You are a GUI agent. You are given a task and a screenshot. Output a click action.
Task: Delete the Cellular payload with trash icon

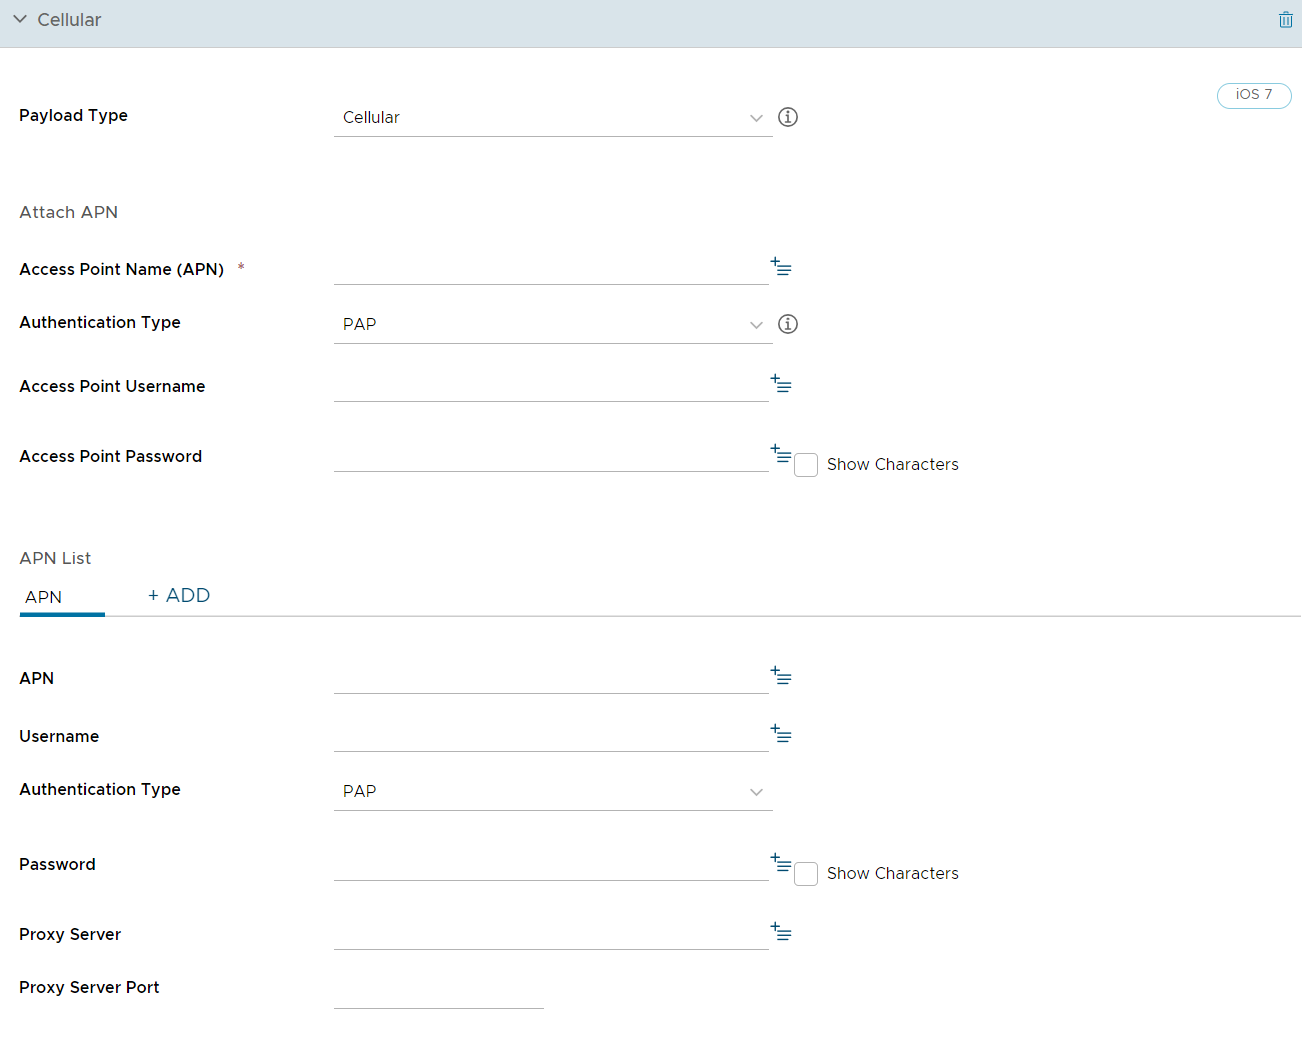tap(1285, 20)
